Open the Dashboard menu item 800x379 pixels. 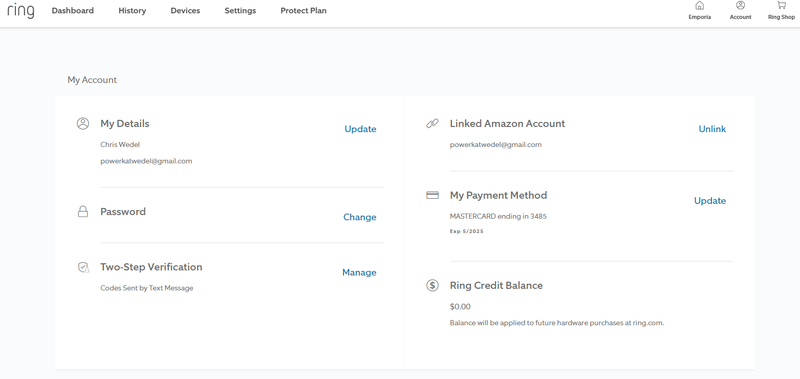coord(72,11)
